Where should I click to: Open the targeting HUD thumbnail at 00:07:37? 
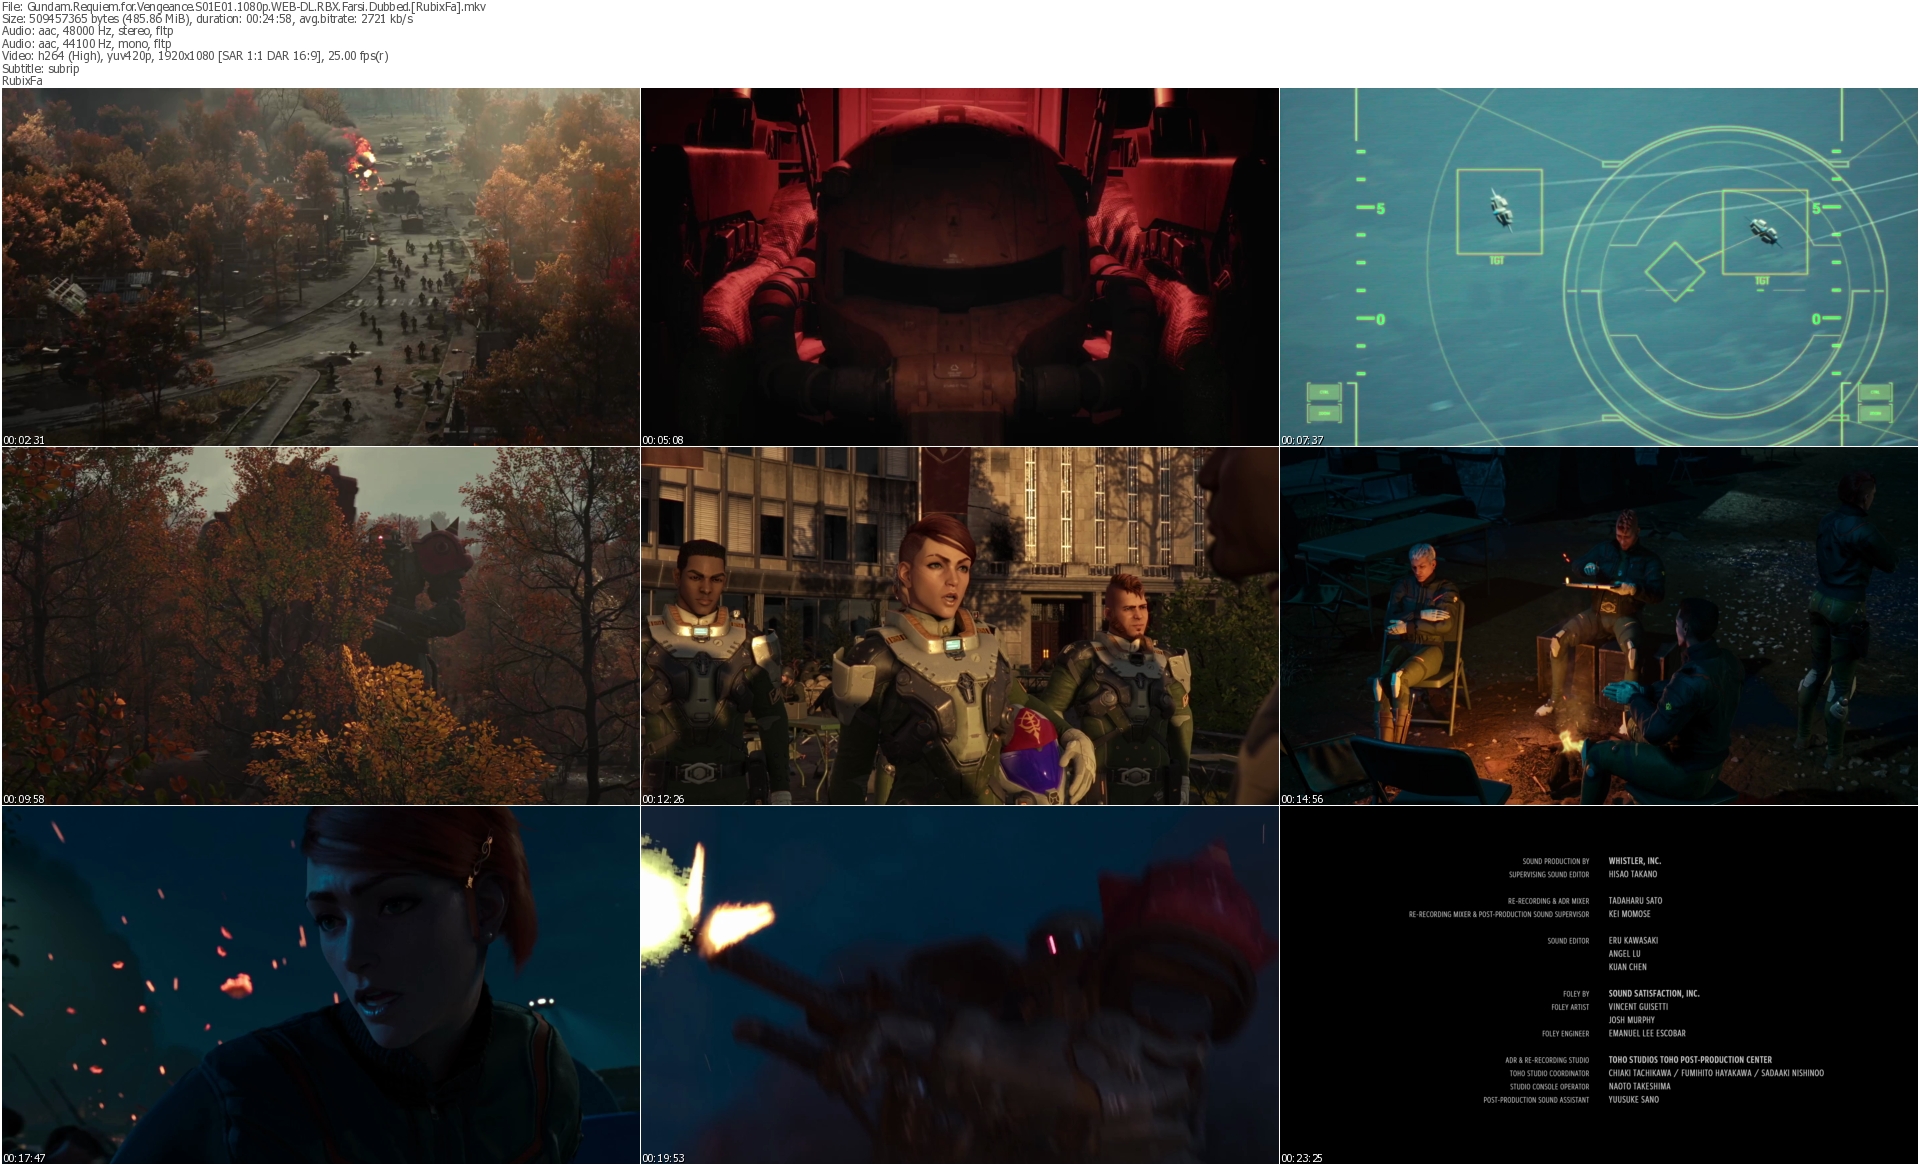pos(1598,266)
